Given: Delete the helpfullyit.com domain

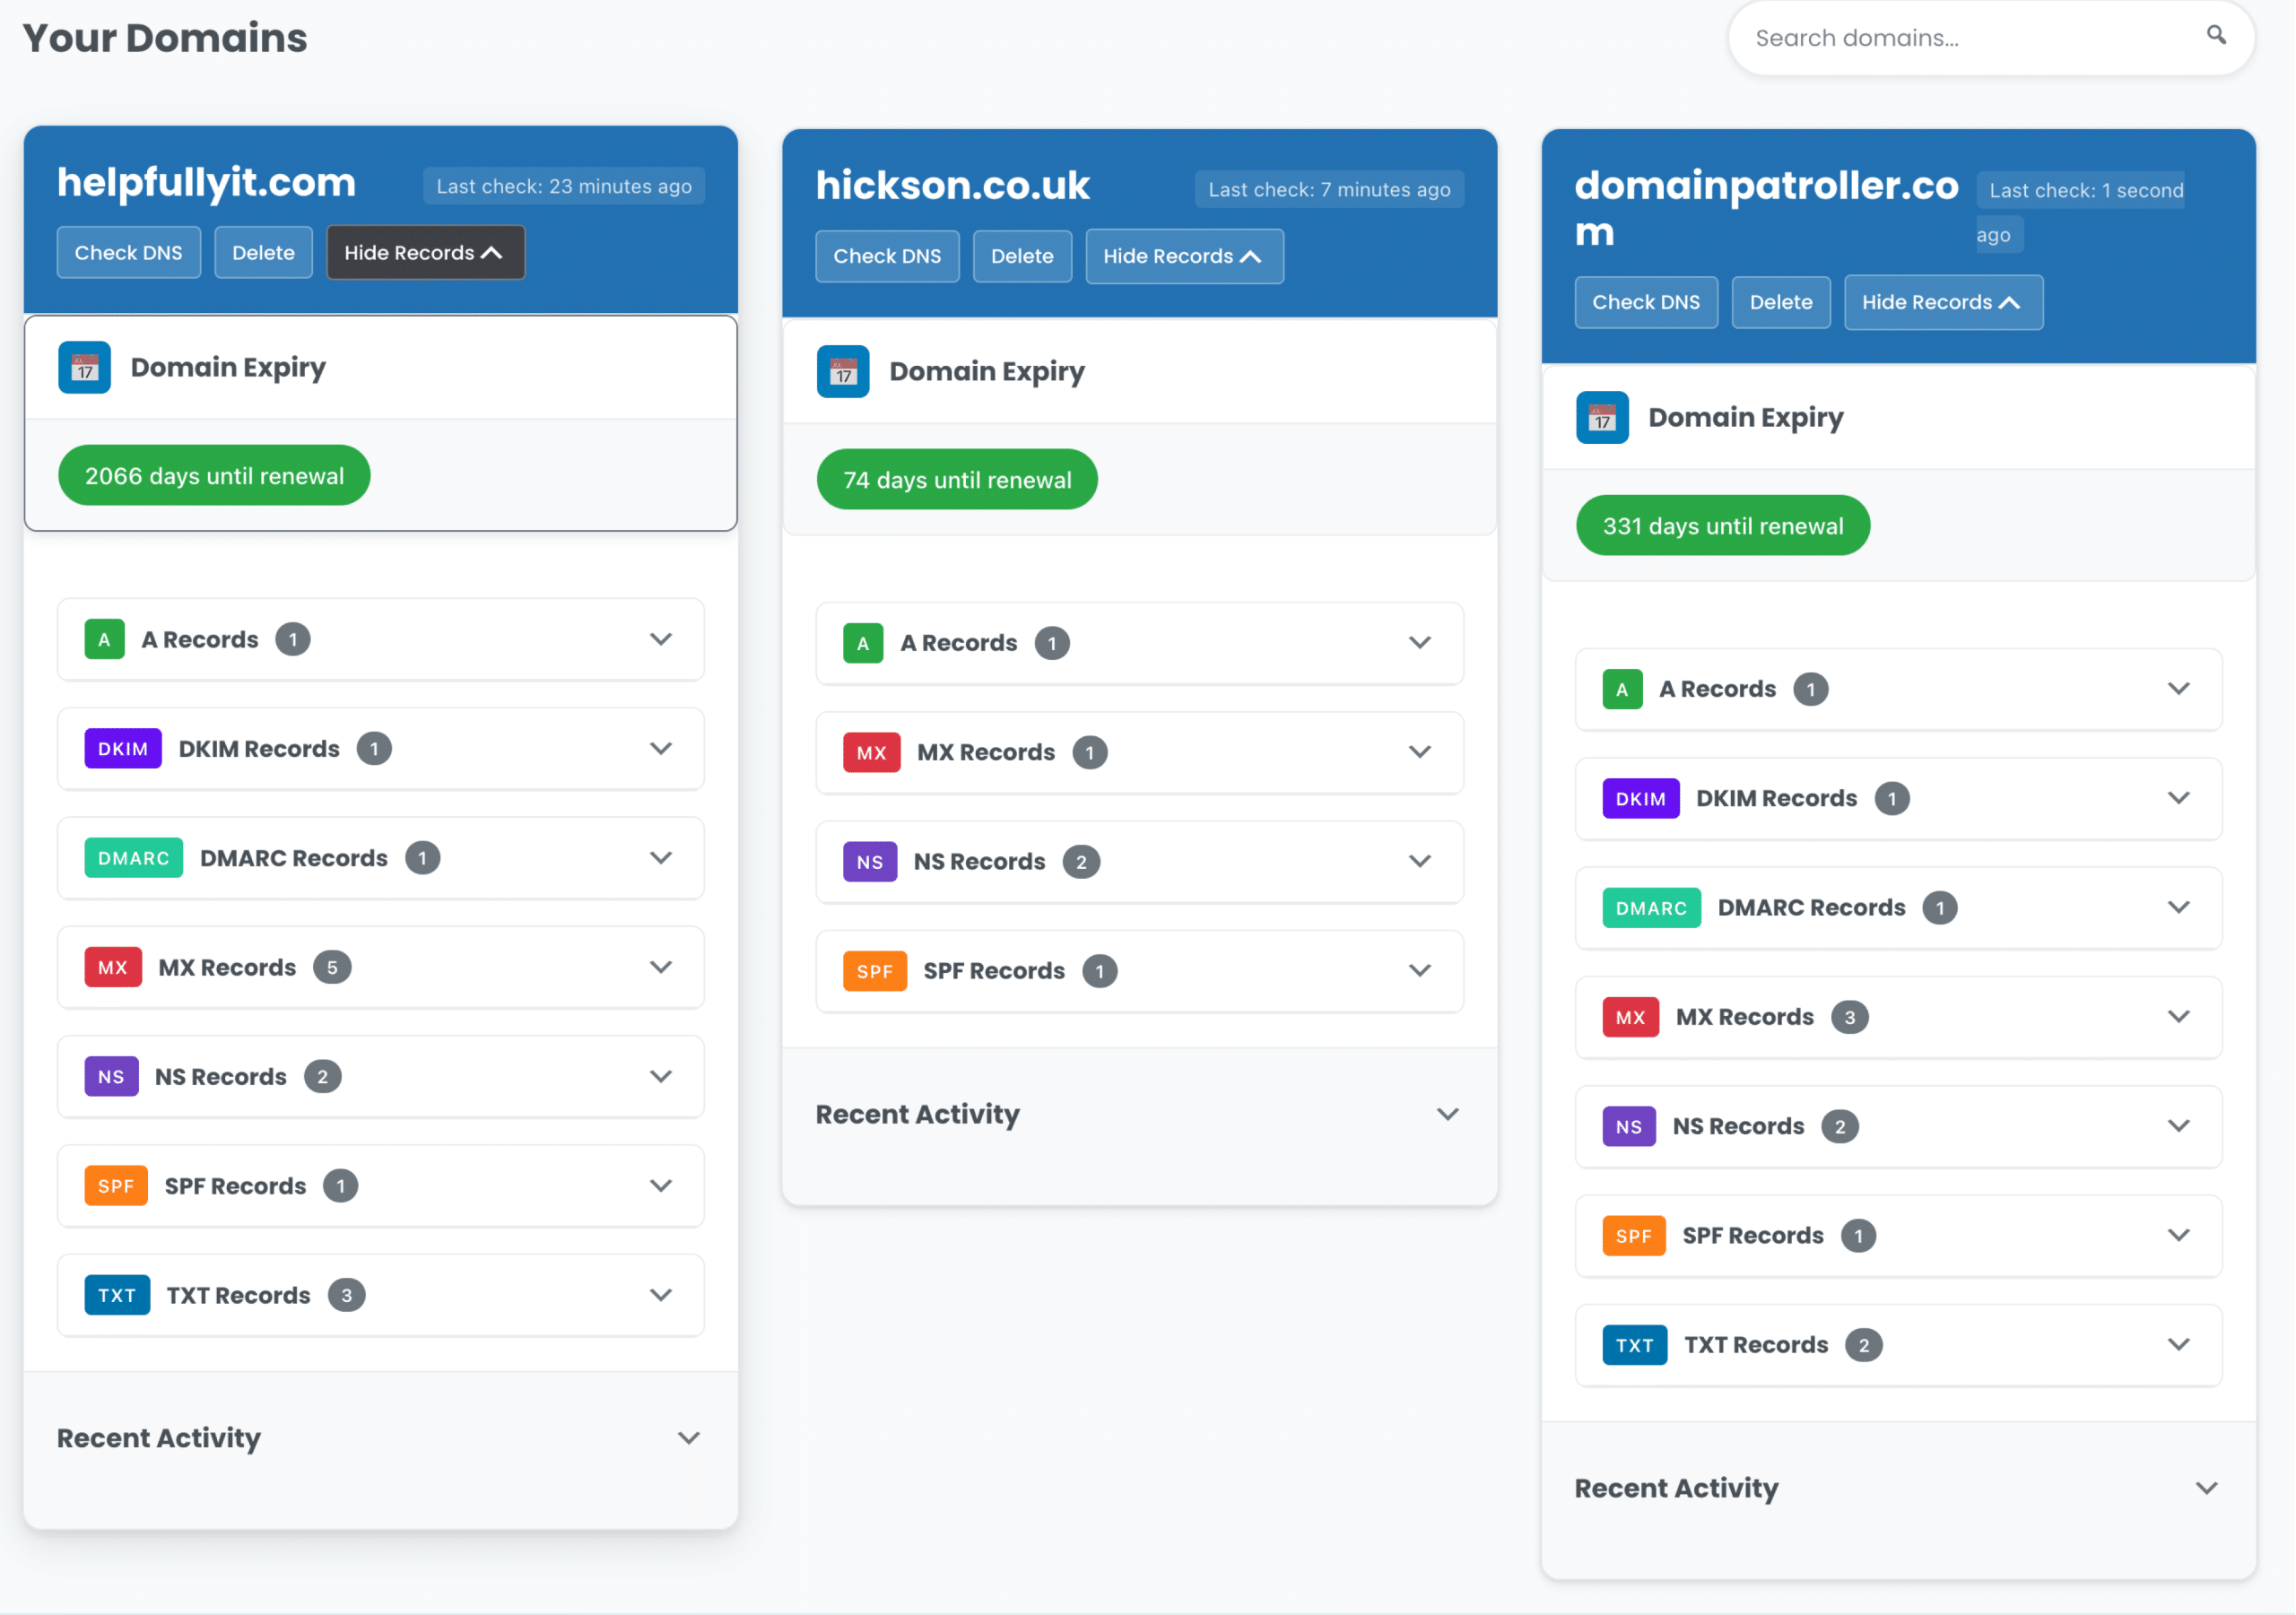Looking at the screenshot, I should point(263,253).
